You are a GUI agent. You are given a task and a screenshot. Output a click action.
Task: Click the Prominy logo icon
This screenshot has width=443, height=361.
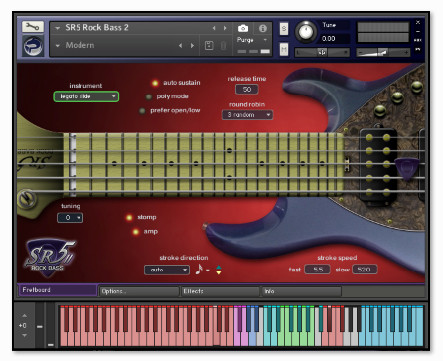tap(33, 46)
